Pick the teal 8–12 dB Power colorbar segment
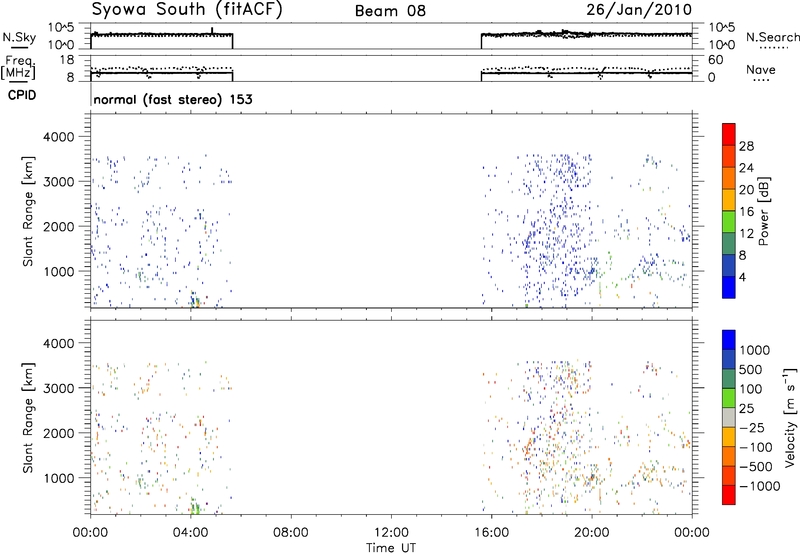800x554 pixels. click(x=729, y=243)
